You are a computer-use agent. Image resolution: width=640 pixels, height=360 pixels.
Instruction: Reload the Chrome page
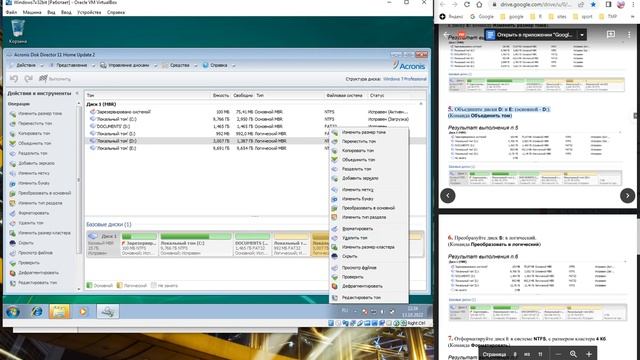click(467, 4)
